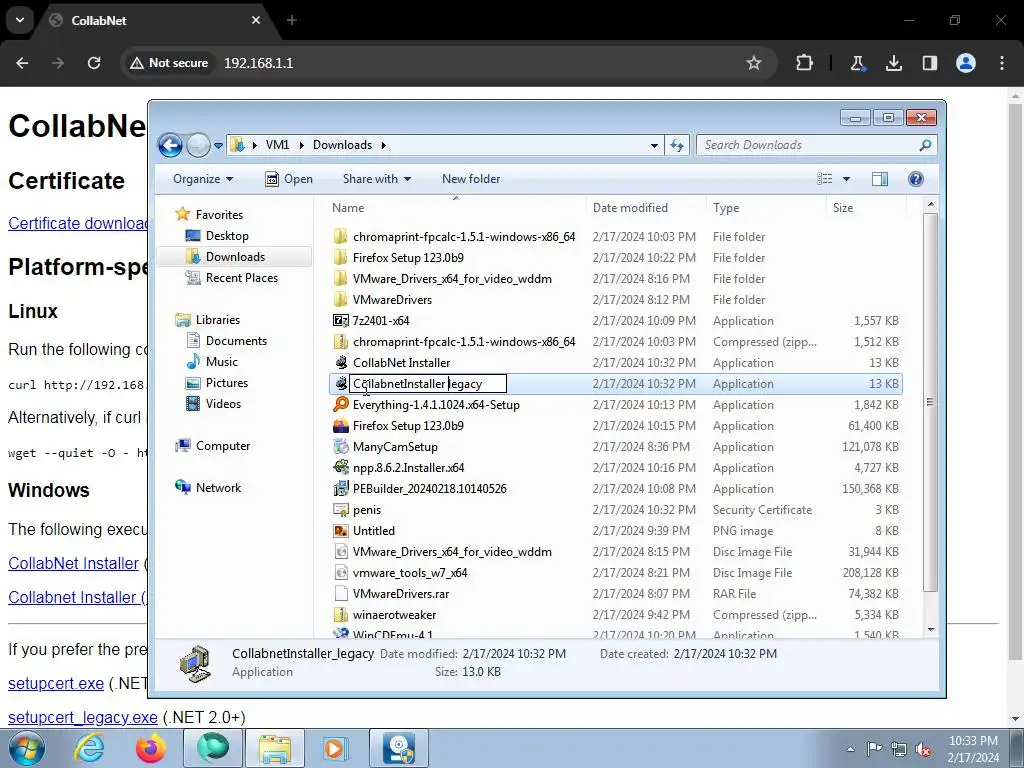The width and height of the screenshot is (1024, 768).
Task: Open CollabNet Installer link in browser page
Action: click(73, 563)
